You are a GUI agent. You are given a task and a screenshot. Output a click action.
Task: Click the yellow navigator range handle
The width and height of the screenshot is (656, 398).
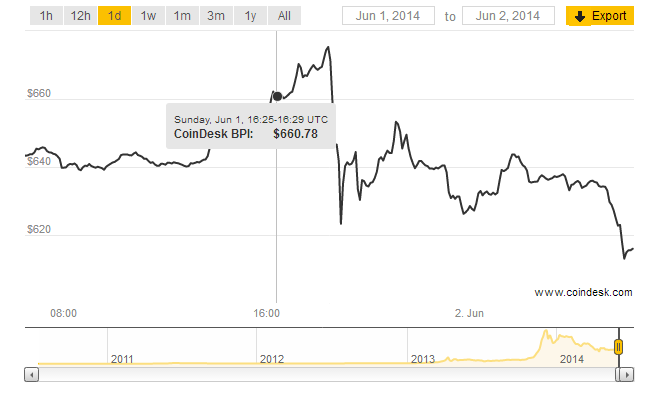(x=618, y=347)
